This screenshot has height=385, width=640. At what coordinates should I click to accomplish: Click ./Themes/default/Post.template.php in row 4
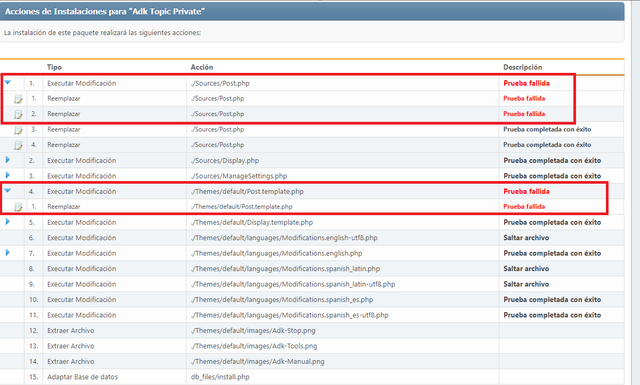pyautogui.click(x=247, y=191)
